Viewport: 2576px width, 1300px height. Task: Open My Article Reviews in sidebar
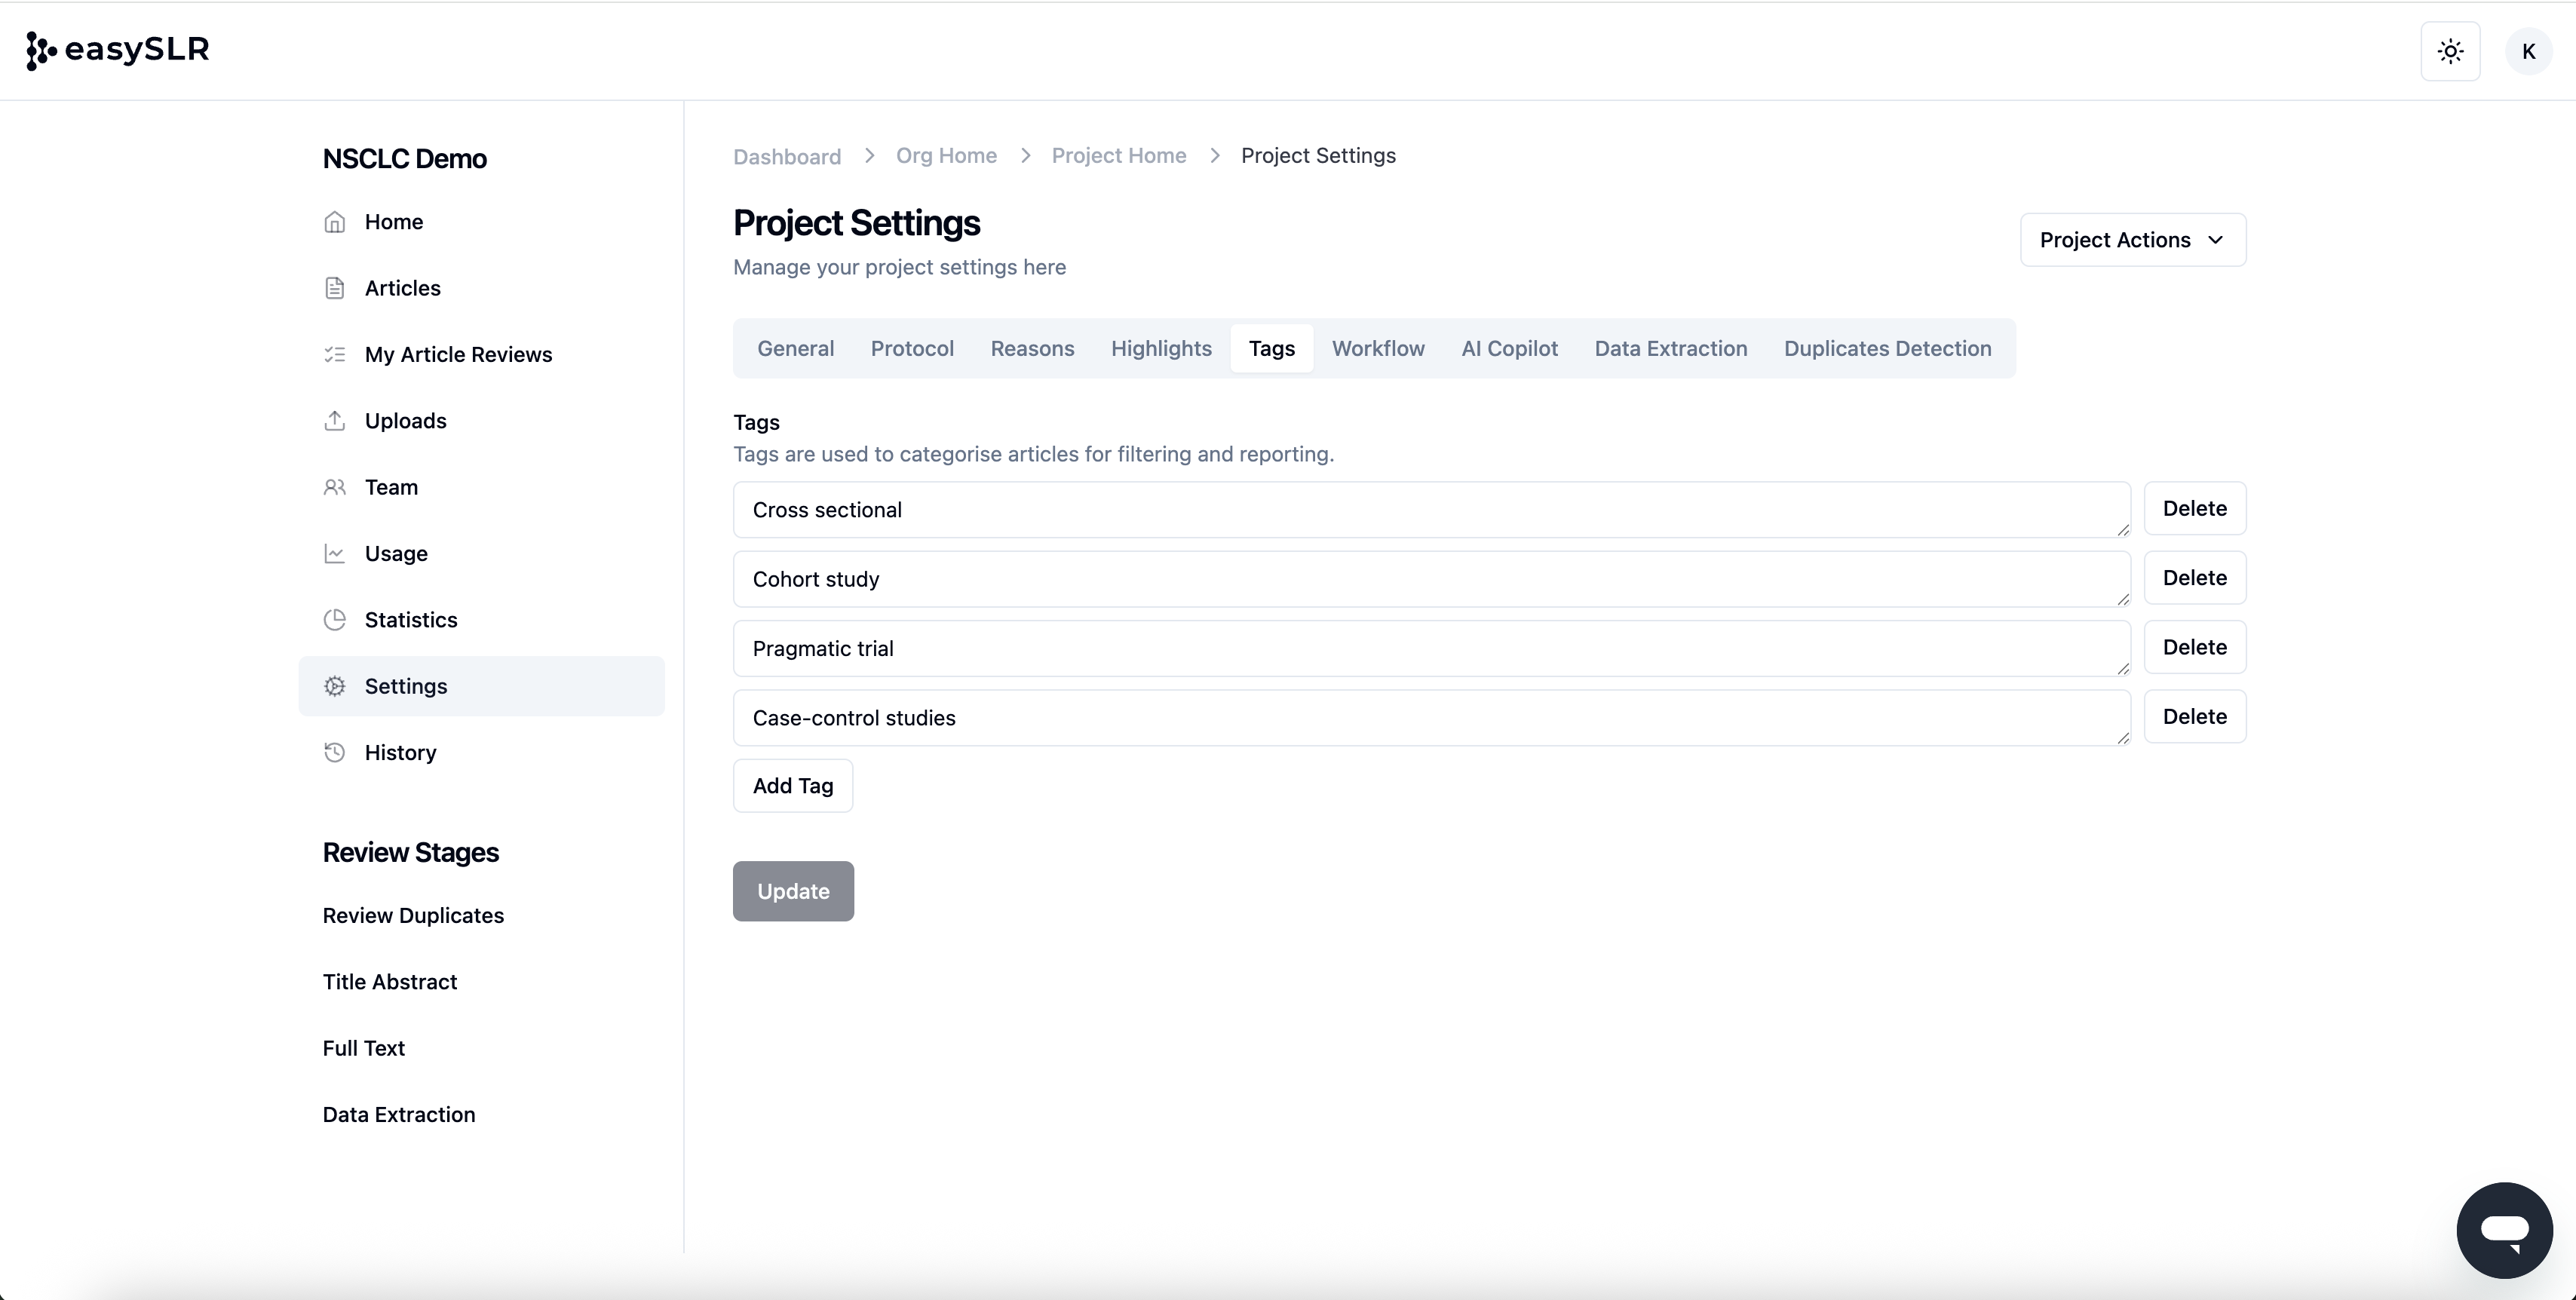tap(481, 354)
